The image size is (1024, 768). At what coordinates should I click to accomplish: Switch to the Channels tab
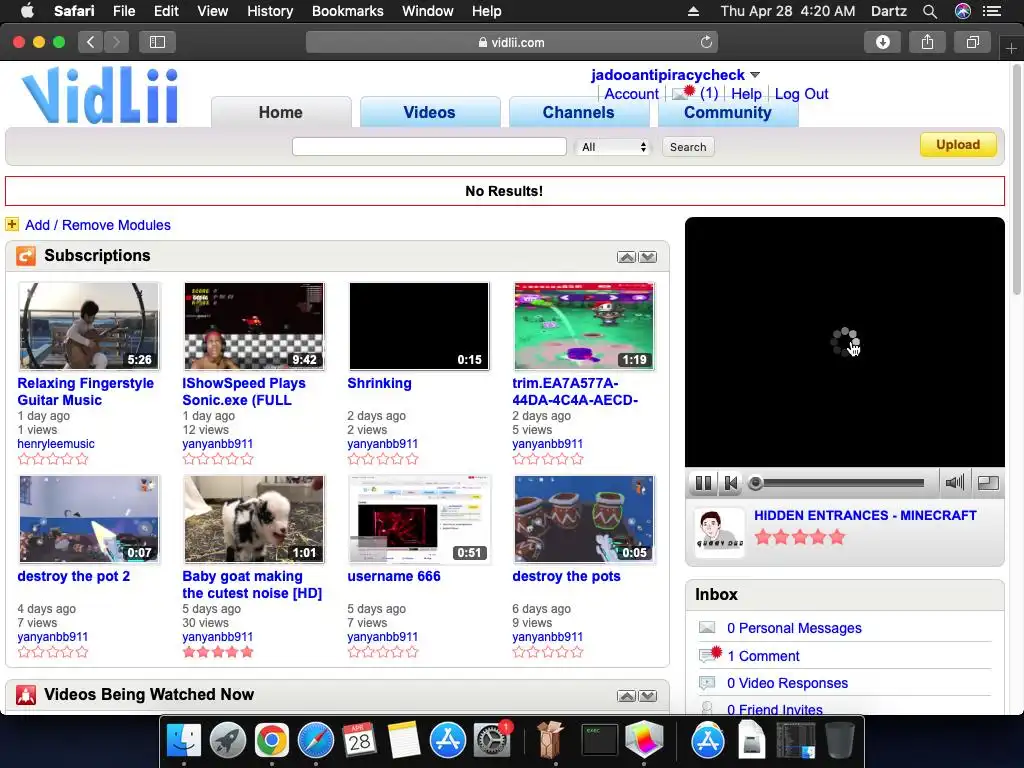click(579, 112)
